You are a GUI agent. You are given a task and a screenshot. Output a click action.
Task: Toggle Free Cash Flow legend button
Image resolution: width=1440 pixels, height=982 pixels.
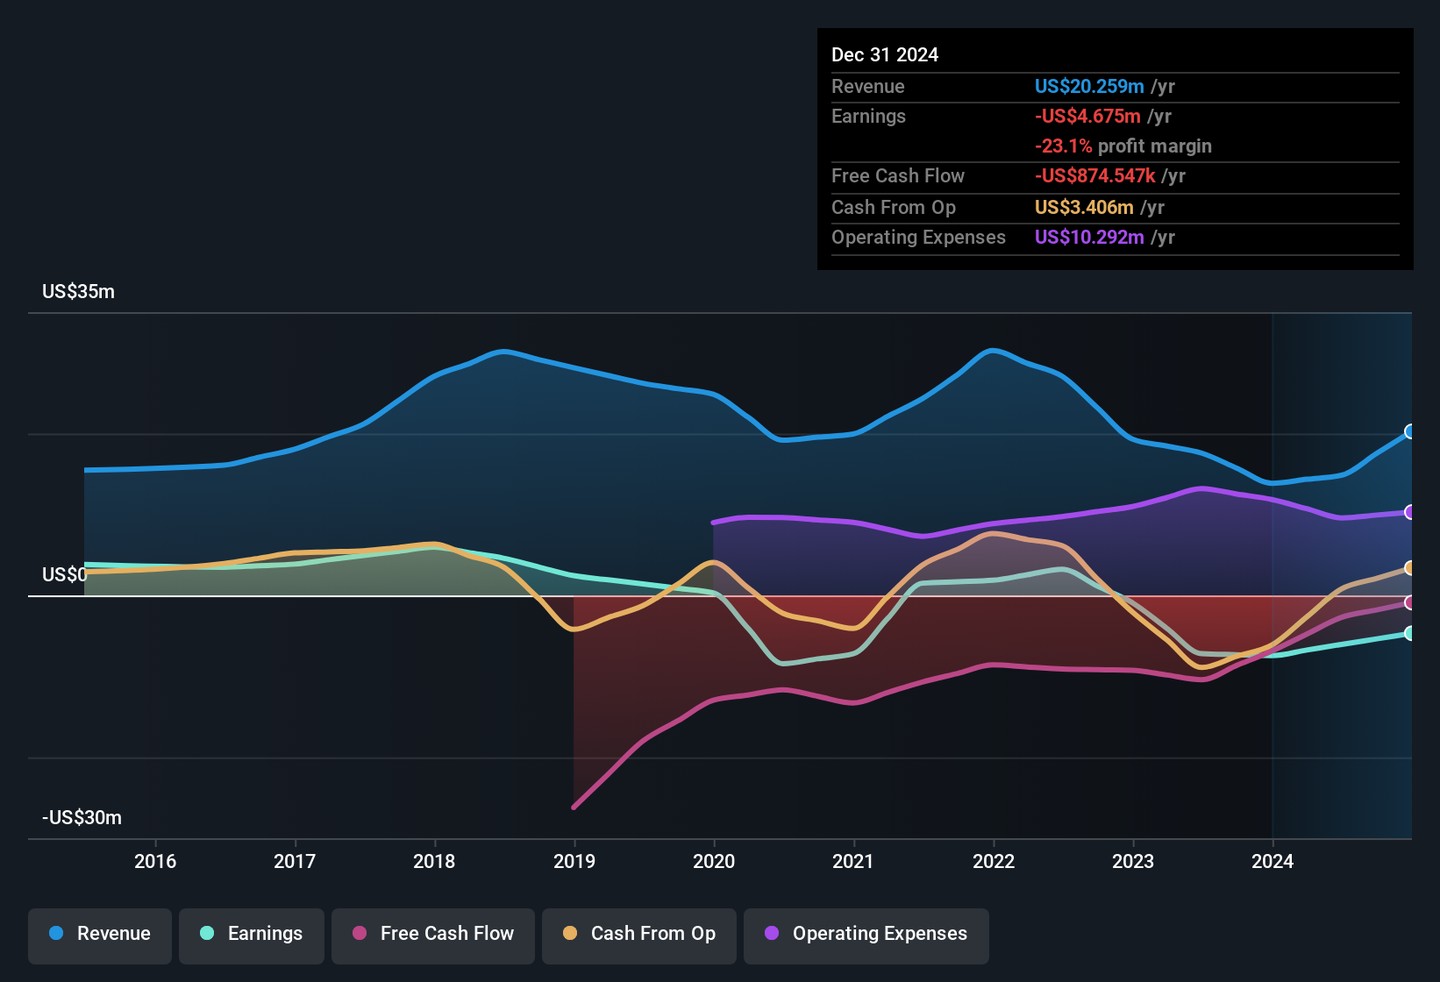[433, 934]
